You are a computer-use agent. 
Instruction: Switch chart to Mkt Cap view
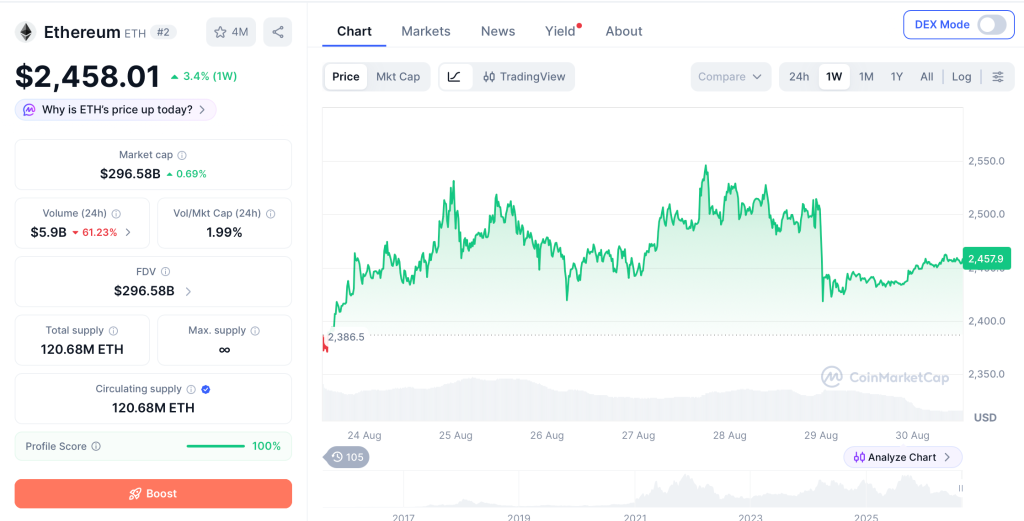pos(398,76)
